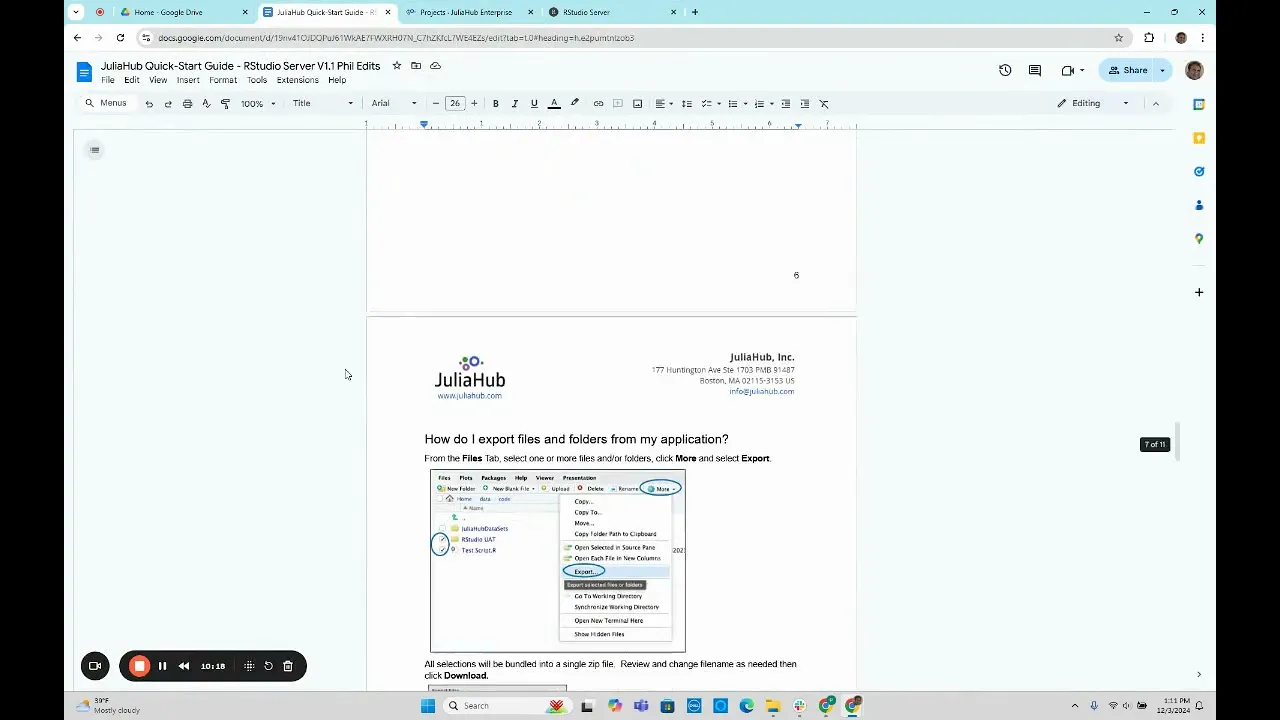Image resolution: width=1280 pixels, height=720 pixels.
Task: Move the document using folder icon
Action: [416, 66]
